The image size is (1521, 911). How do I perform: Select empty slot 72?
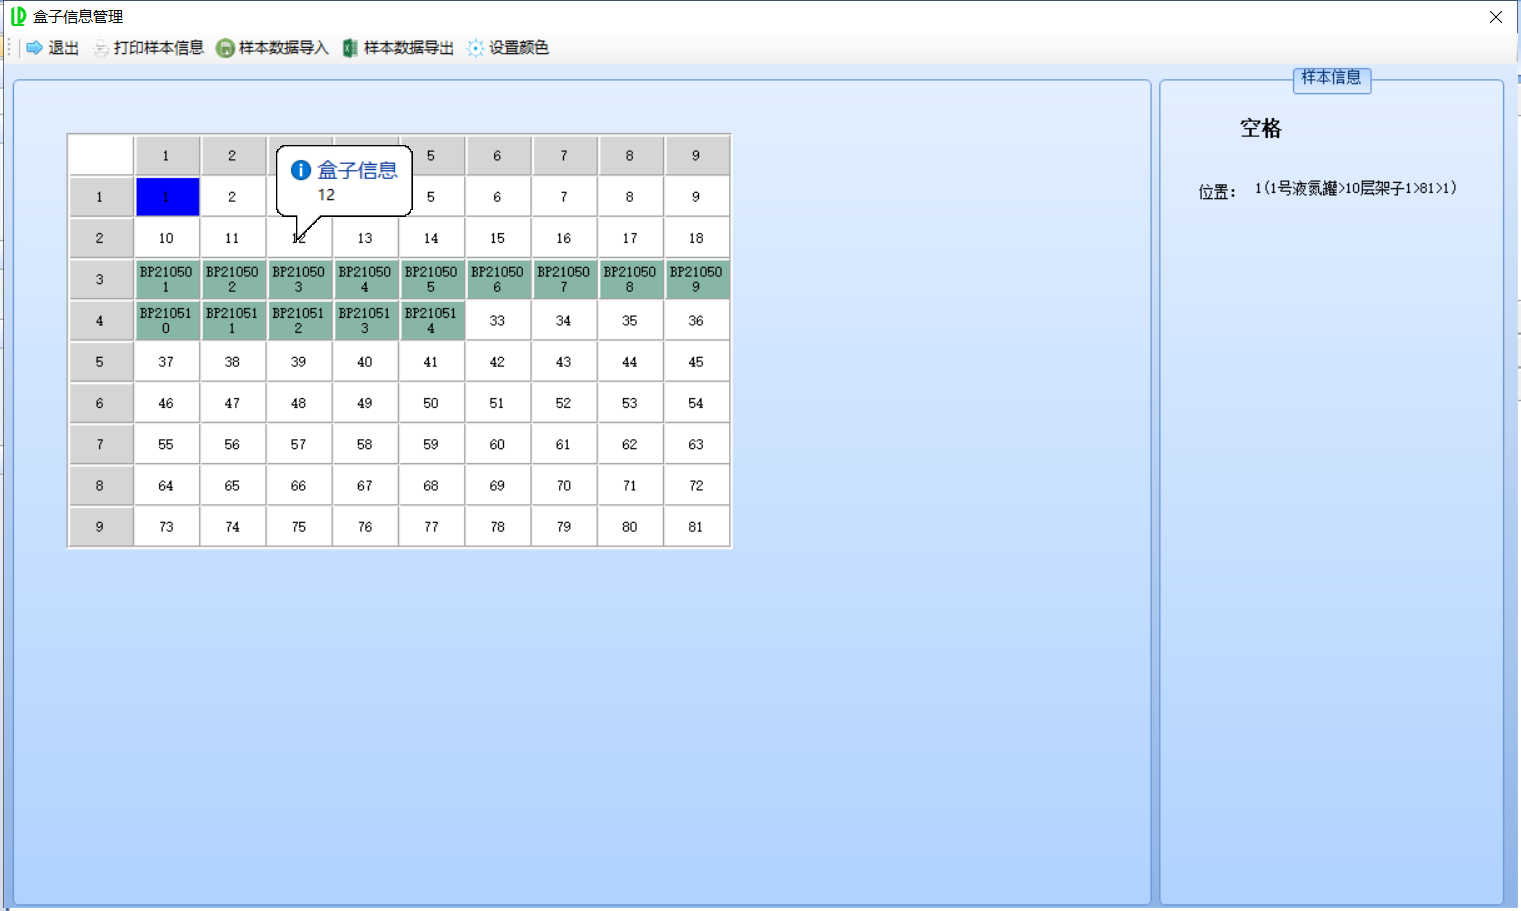(697, 486)
